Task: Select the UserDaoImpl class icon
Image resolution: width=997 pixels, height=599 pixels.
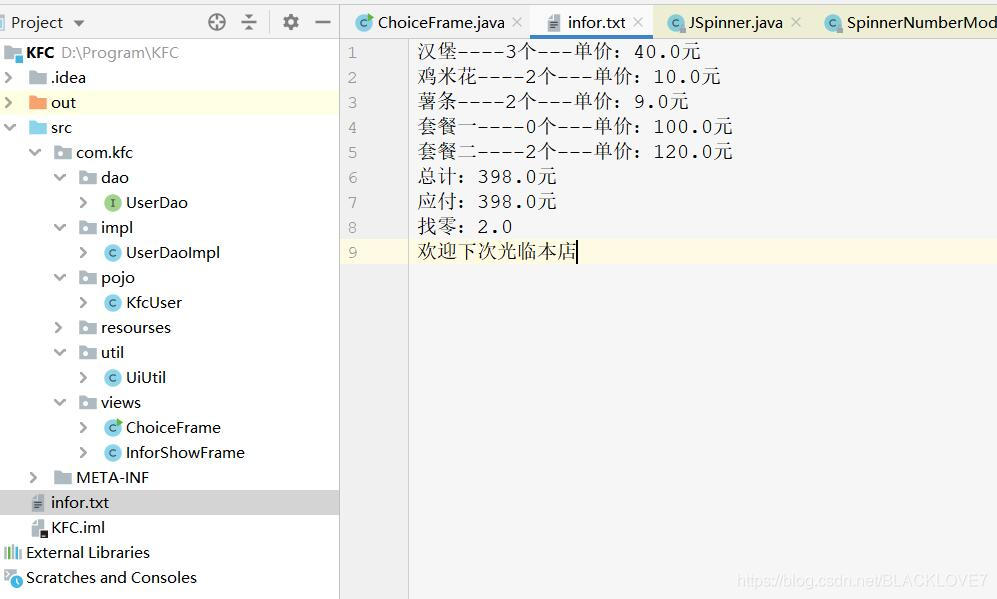Action: point(113,253)
